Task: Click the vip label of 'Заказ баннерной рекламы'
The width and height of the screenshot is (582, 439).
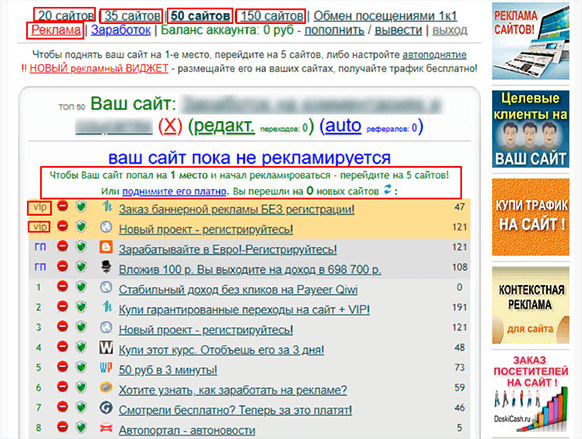Action: click(x=39, y=207)
